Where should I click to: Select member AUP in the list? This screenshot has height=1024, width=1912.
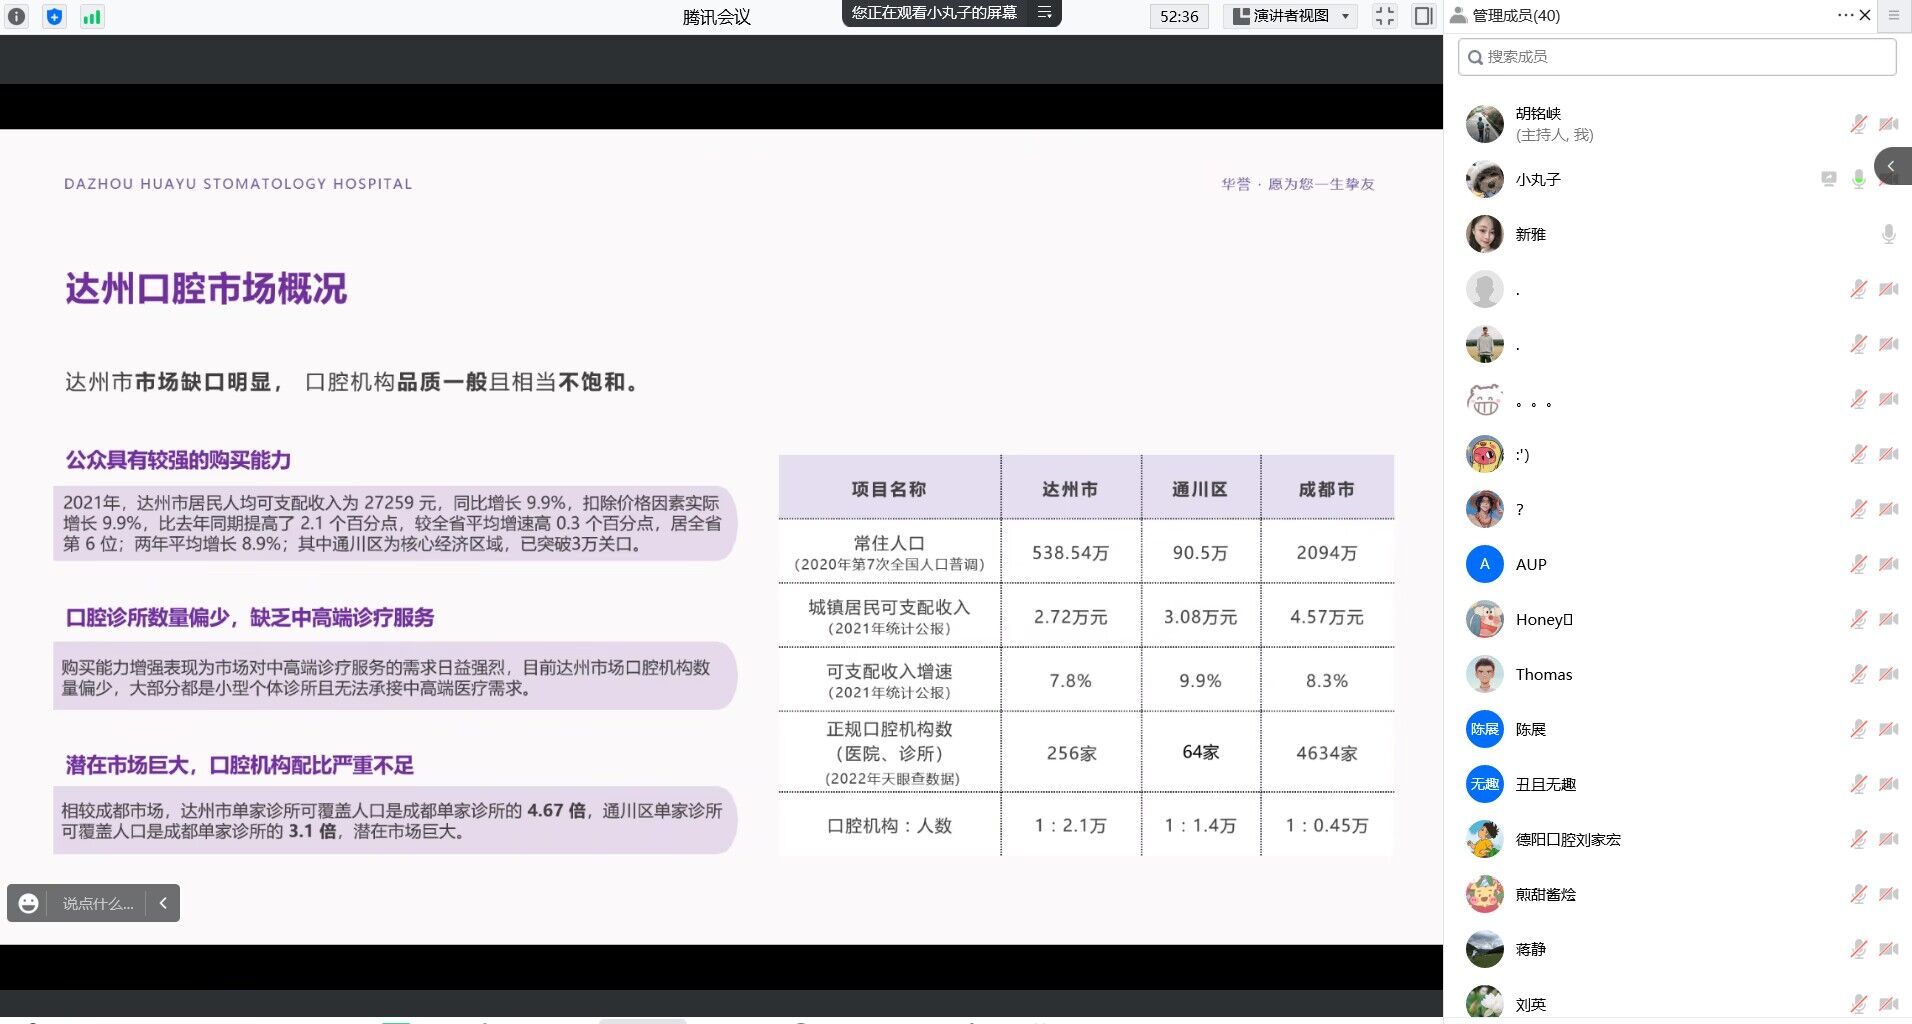tap(1530, 564)
